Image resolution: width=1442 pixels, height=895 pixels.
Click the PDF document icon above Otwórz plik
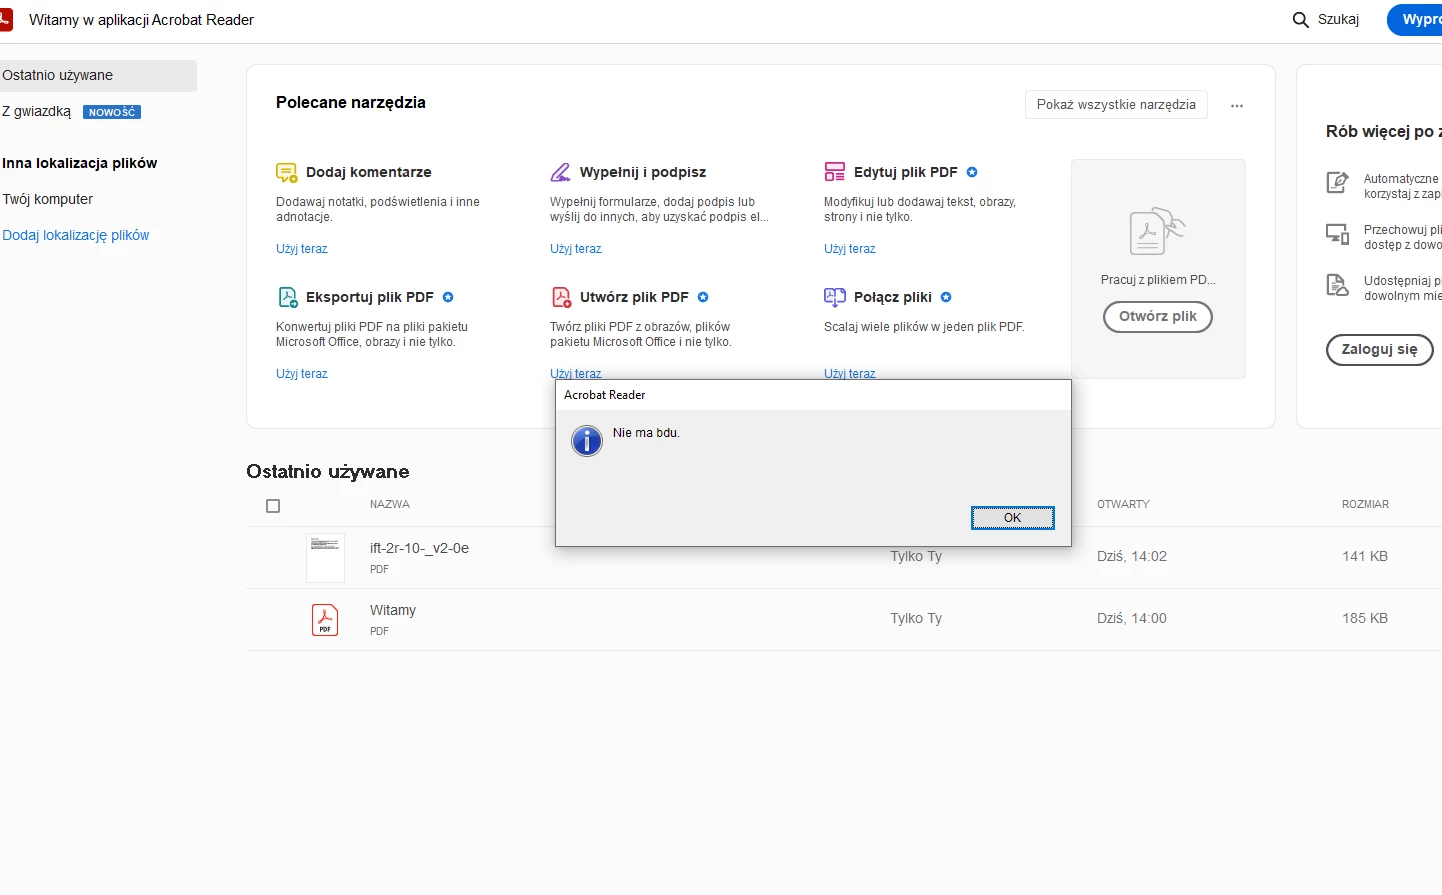(x=1157, y=231)
